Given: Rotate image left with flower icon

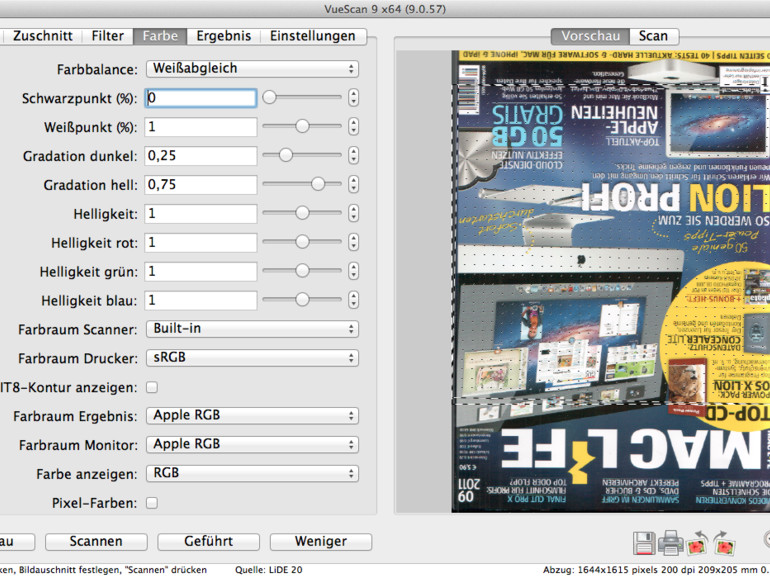Looking at the screenshot, I should pos(697,543).
